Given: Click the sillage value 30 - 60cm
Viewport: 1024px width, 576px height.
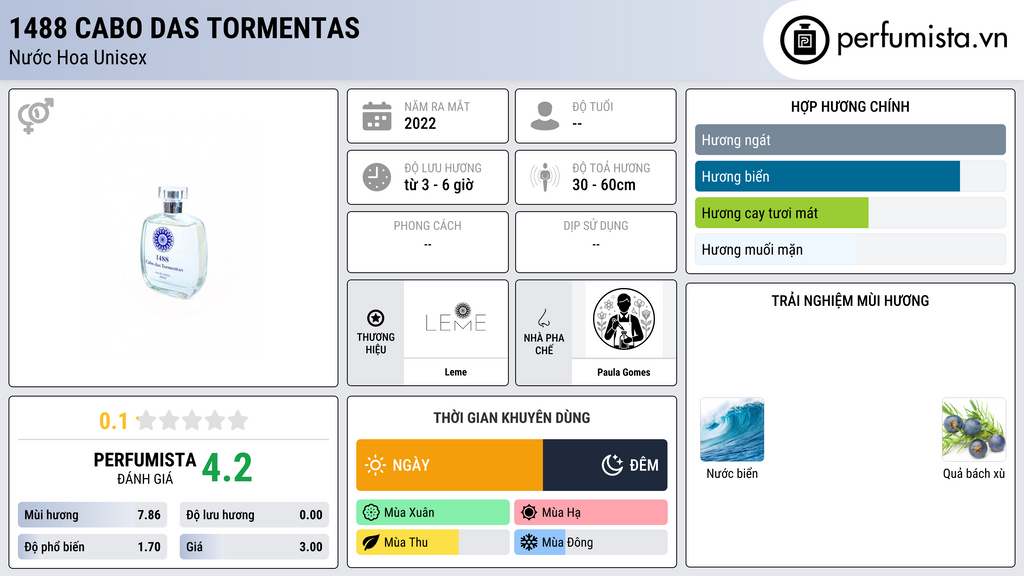Looking at the screenshot, I should click(604, 185).
